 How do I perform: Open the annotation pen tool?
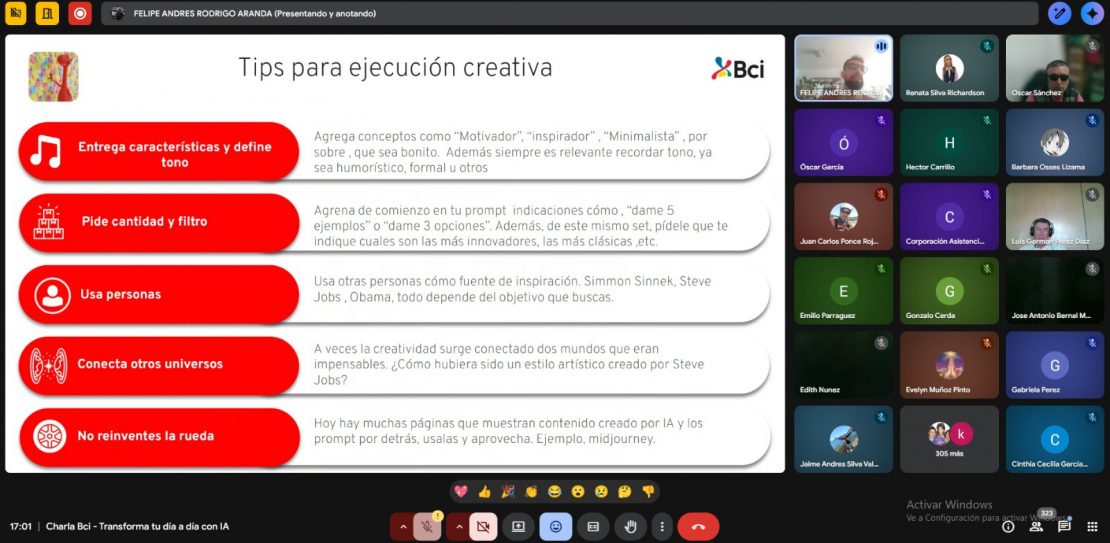[x=1059, y=13]
